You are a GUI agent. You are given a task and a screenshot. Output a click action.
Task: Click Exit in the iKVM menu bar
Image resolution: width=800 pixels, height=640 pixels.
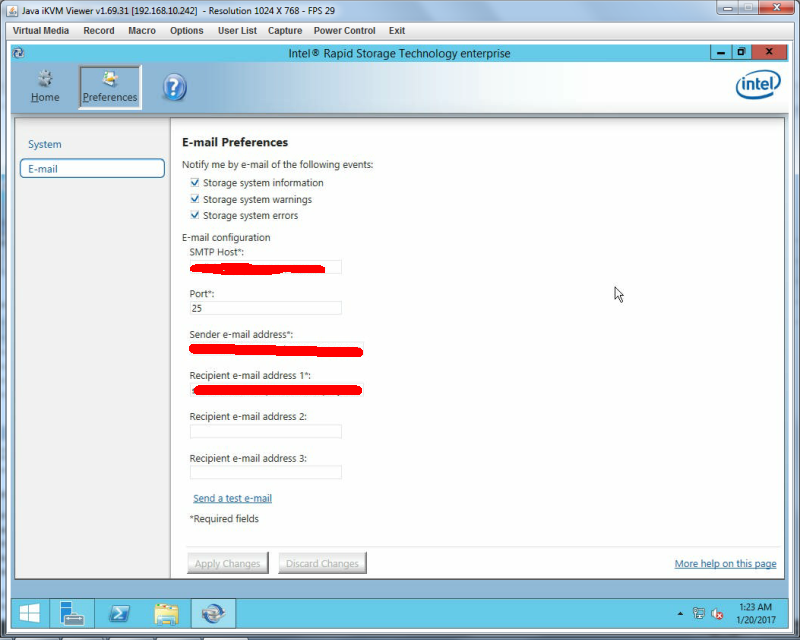point(397,31)
